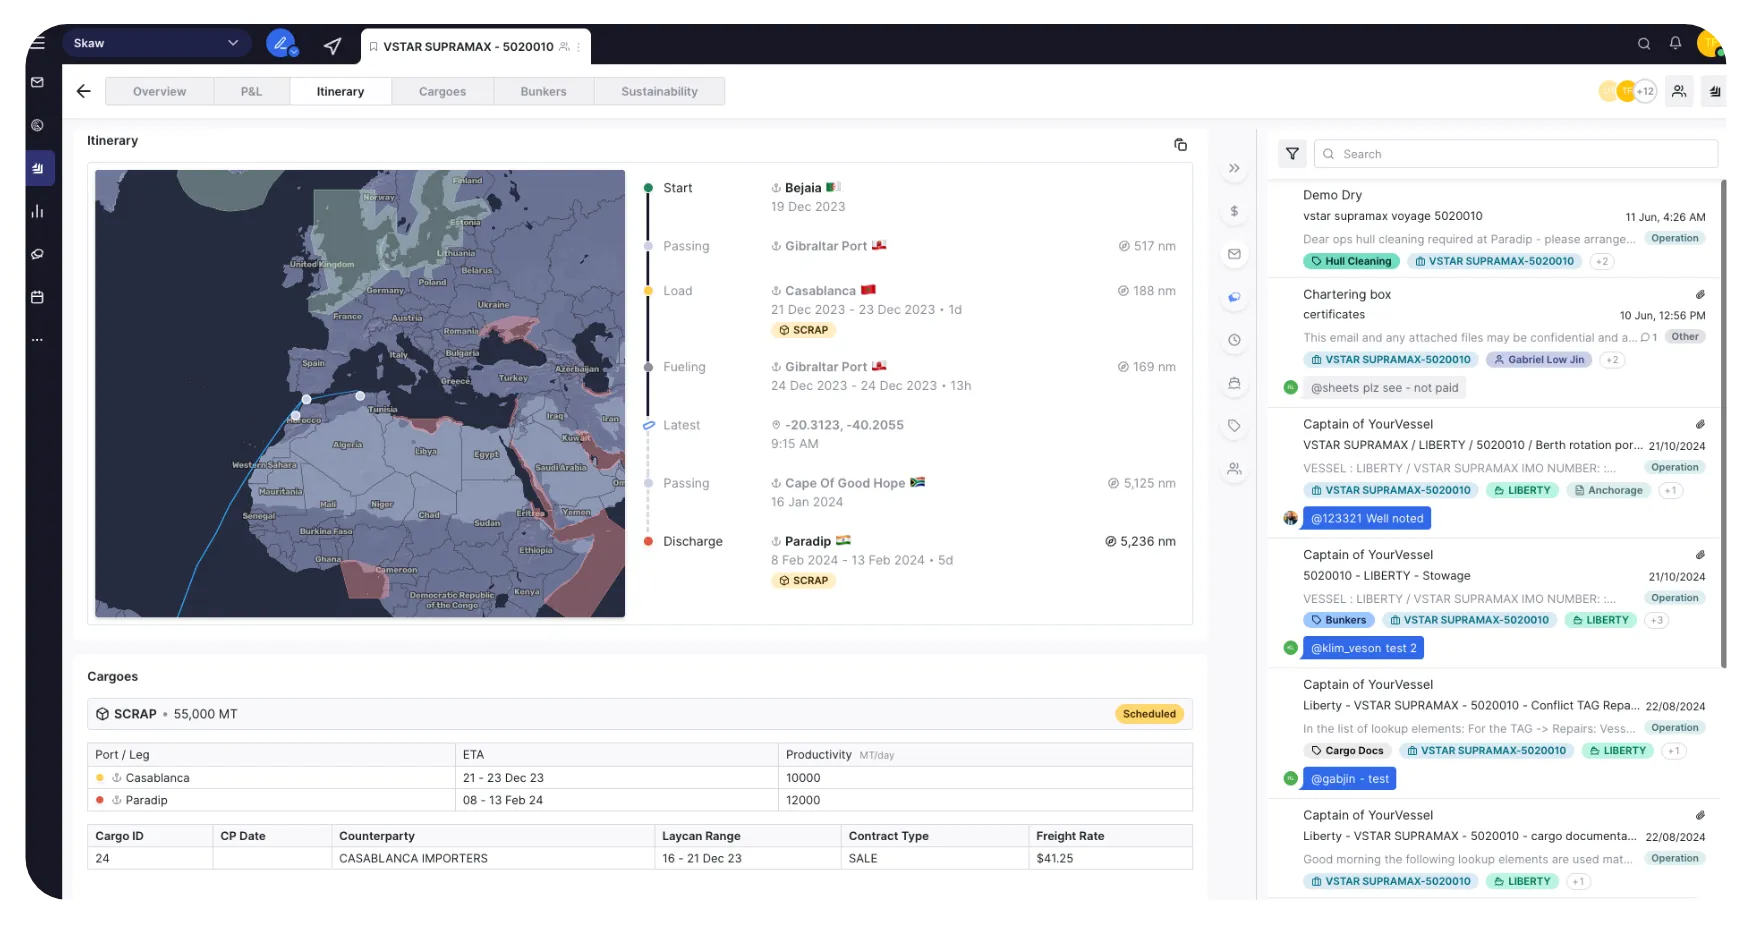Select the vessel icon in left sidebar
Screen dimensions: 1751x927
pos(39,168)
